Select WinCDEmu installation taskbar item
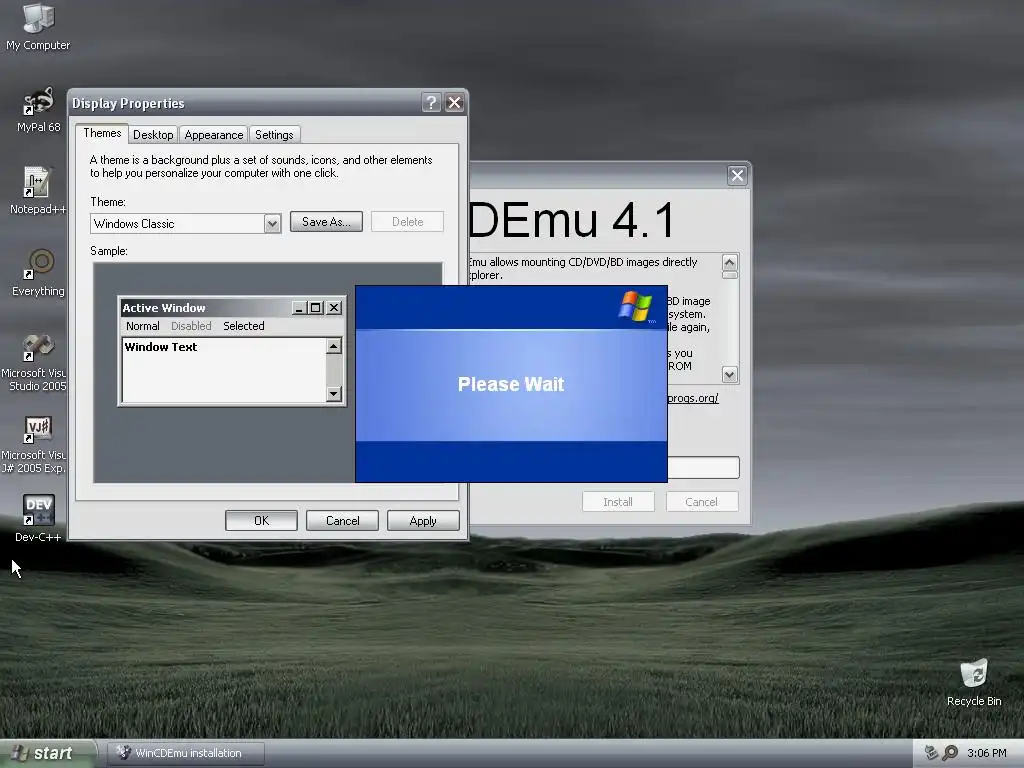 pos(186,753)
